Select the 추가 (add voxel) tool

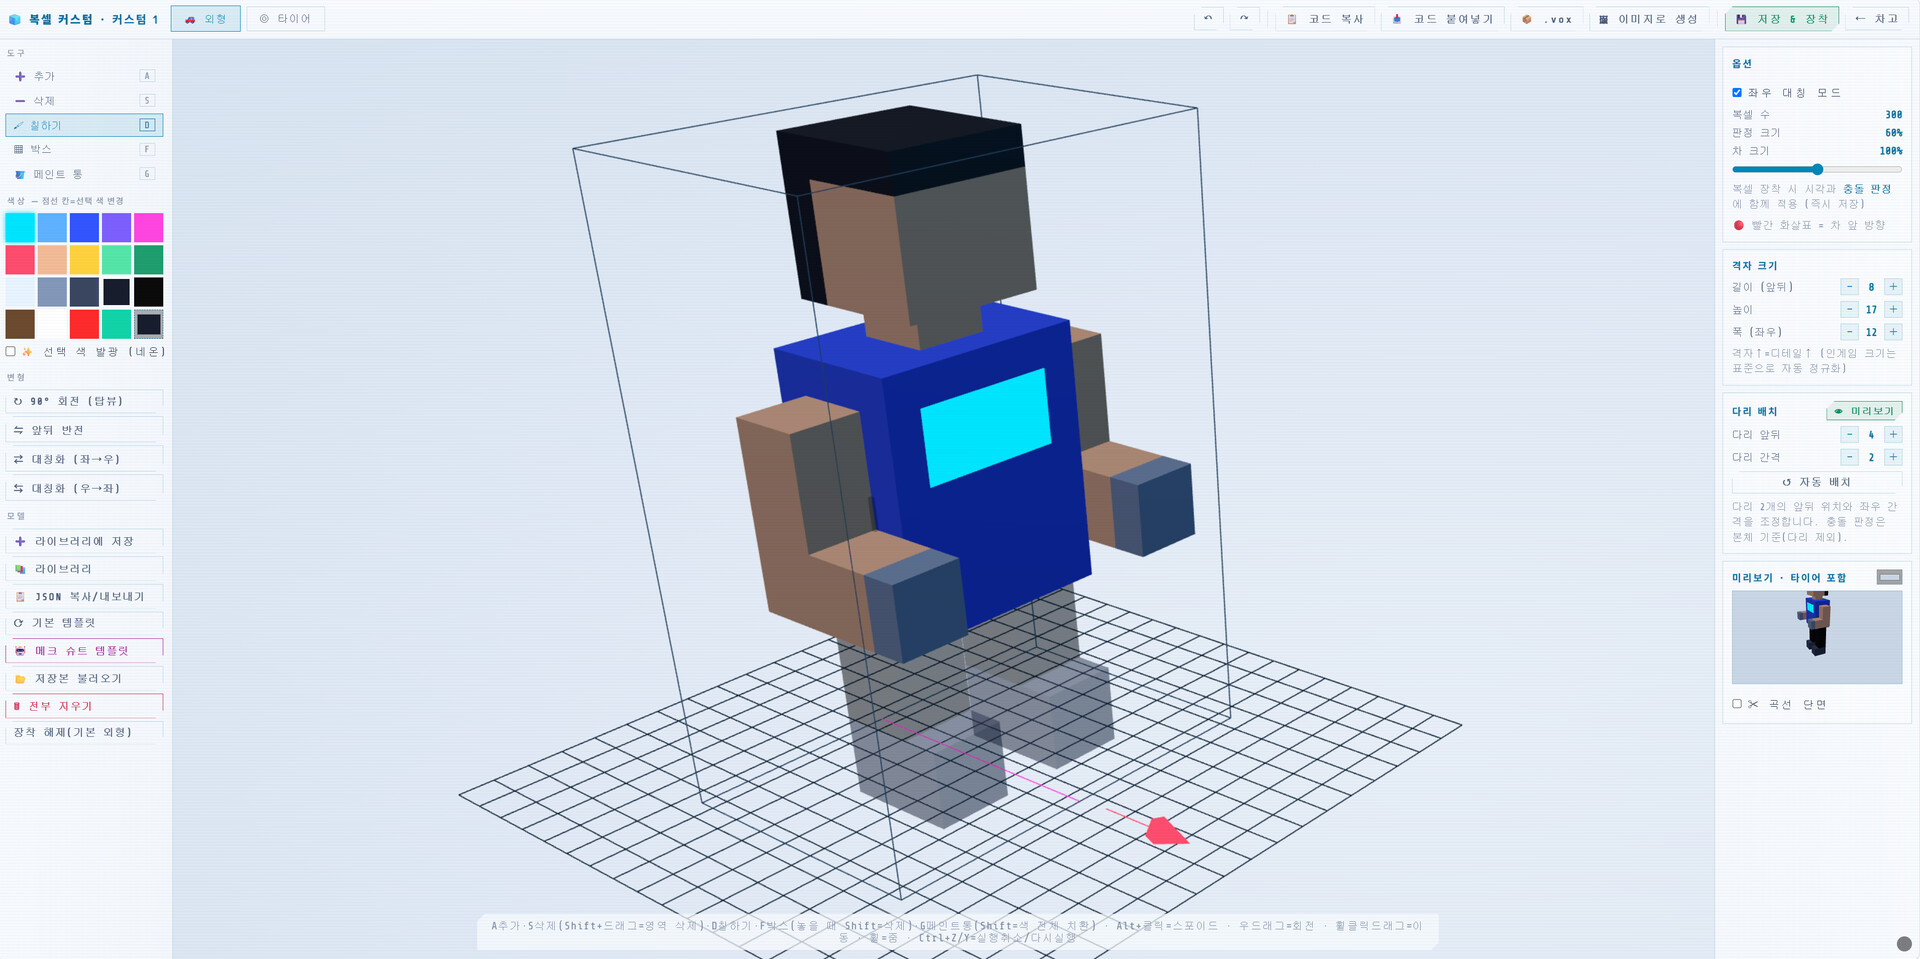click(84, 76)
